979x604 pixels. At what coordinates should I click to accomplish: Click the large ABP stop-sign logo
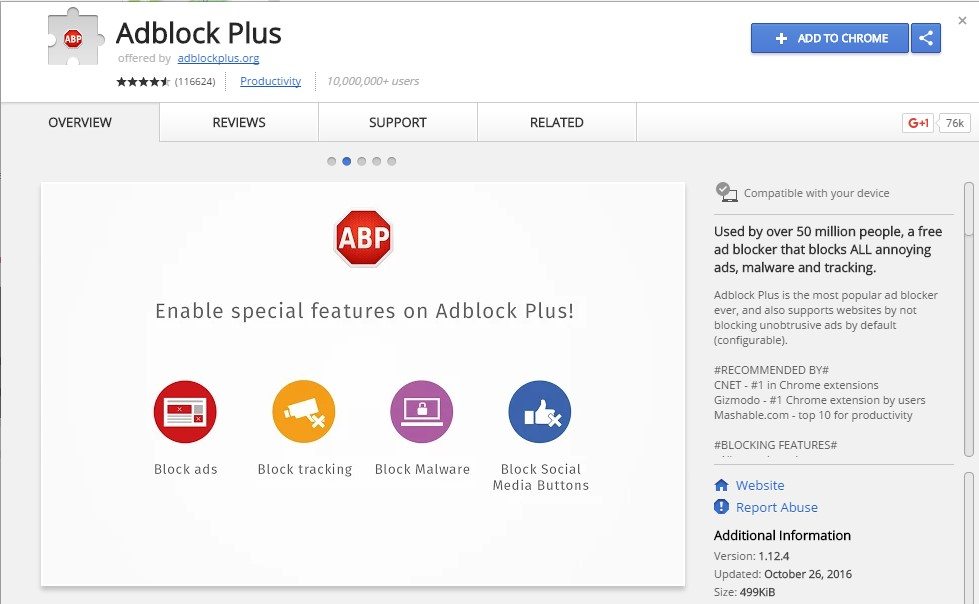pos(363,238)
